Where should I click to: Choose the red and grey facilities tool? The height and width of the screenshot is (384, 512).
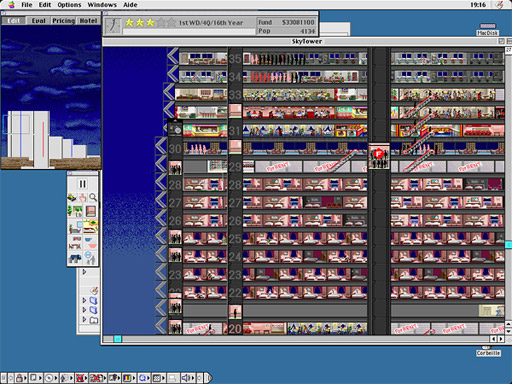pyautogui.click(x=75, y=243)
